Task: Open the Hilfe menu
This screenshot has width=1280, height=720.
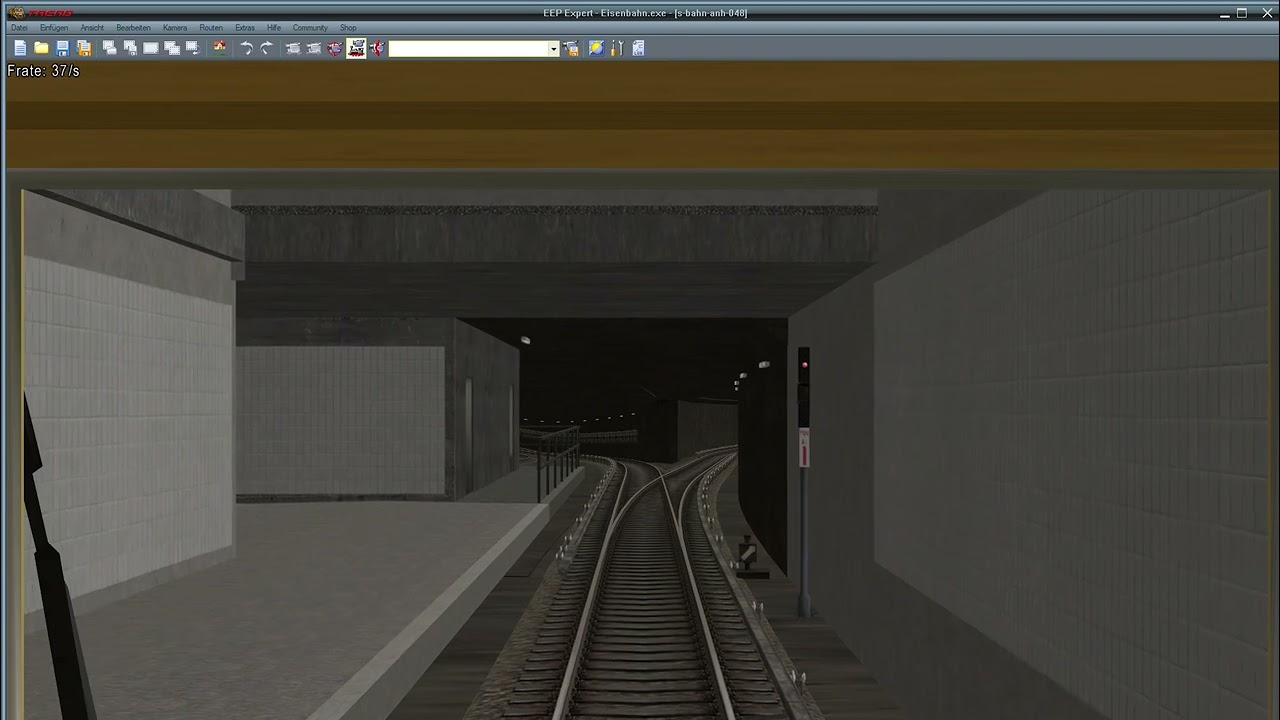Action: [274, 28]
